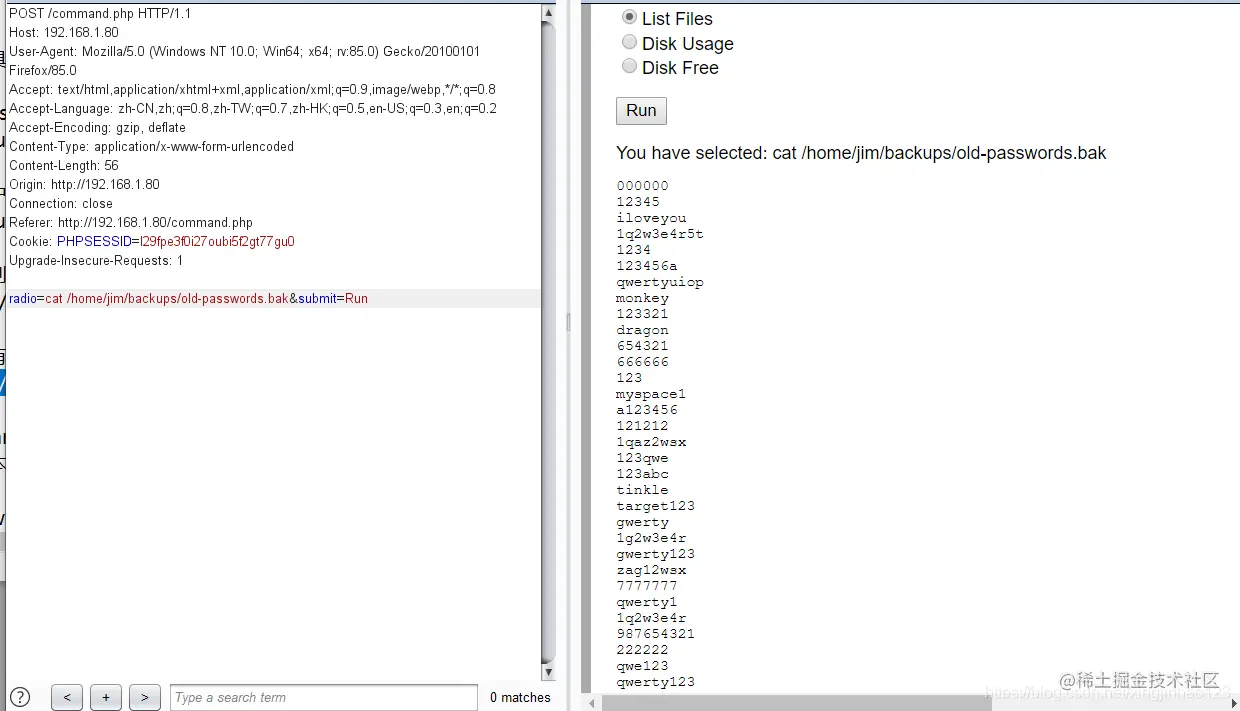1240x711 pixels.
Task: Click the response pane horizontal scrollbar
Action: 797,702
